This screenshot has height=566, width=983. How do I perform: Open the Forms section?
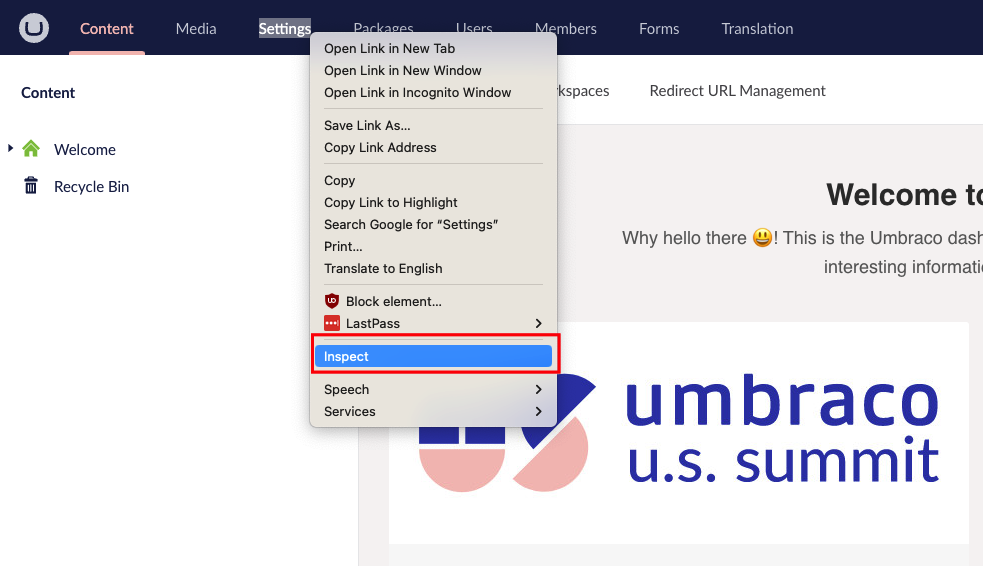tap(659, 29)
